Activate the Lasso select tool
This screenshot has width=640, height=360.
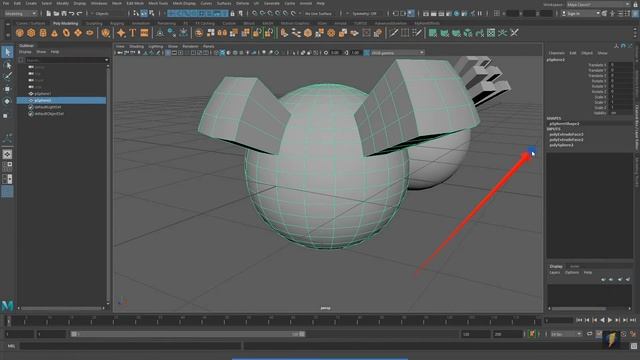coord(7,65)
